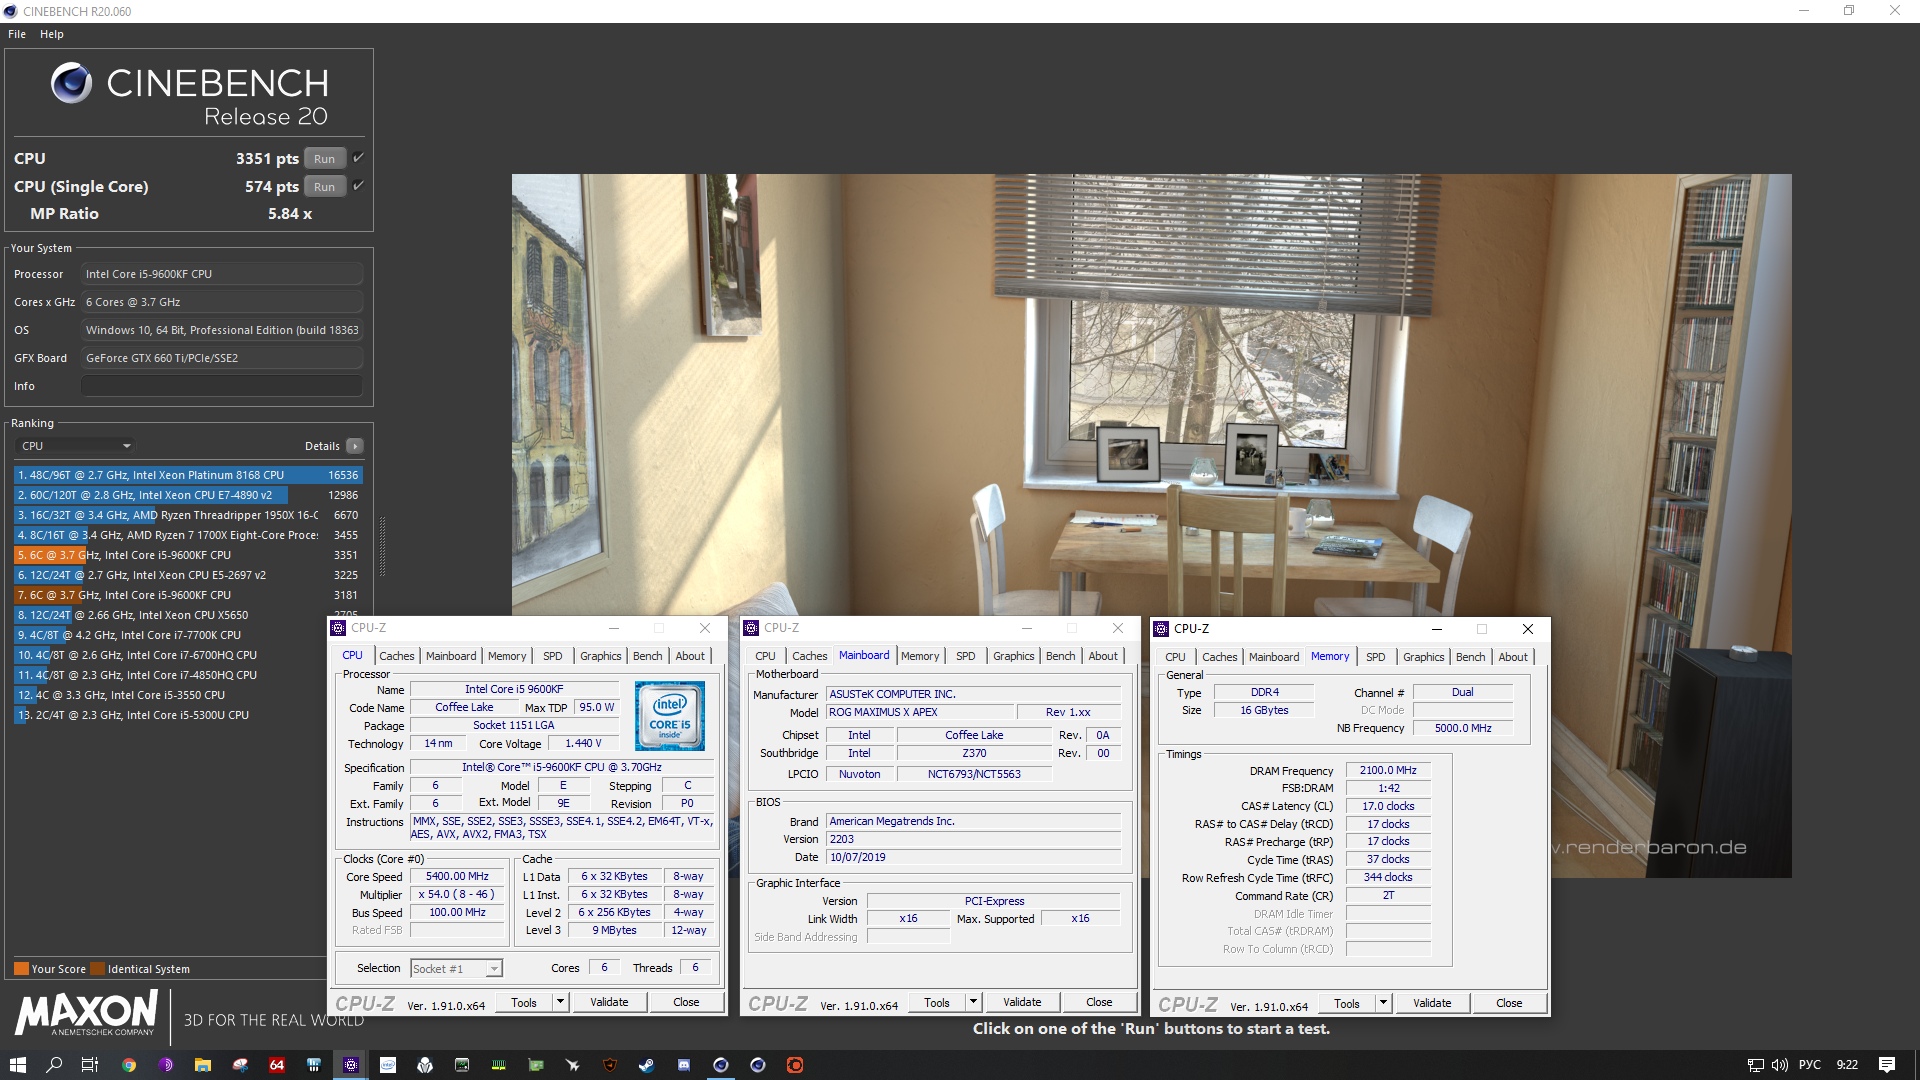Launch Google Chrome from taskbar
This screenshot has width=1920, height=1080.
point(129,1065)
